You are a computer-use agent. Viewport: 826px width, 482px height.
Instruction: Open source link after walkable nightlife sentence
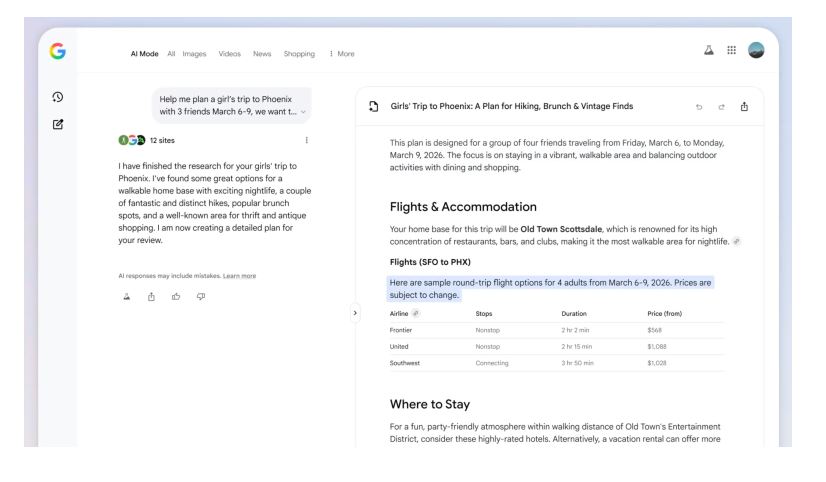pyautogui.click(x=736, y=241)
